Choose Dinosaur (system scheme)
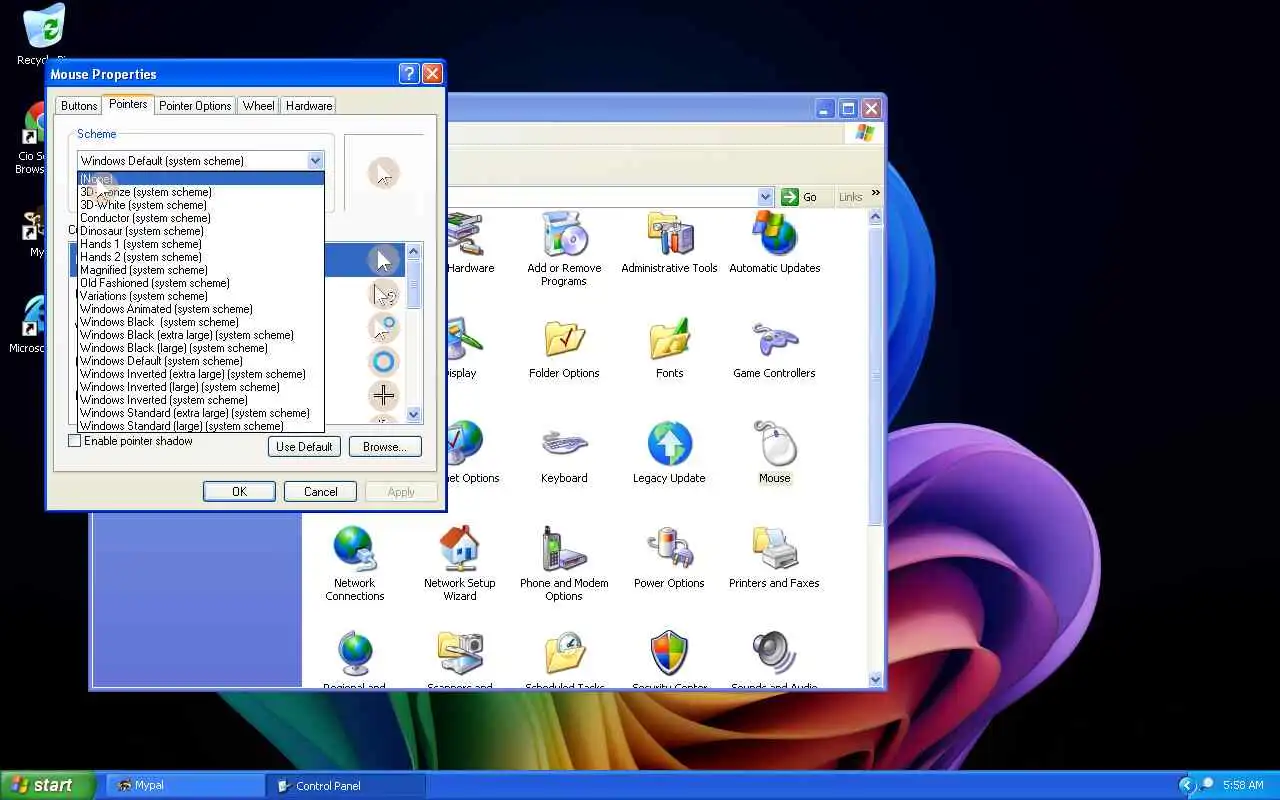1280x800 pixels. click(201, 231)
